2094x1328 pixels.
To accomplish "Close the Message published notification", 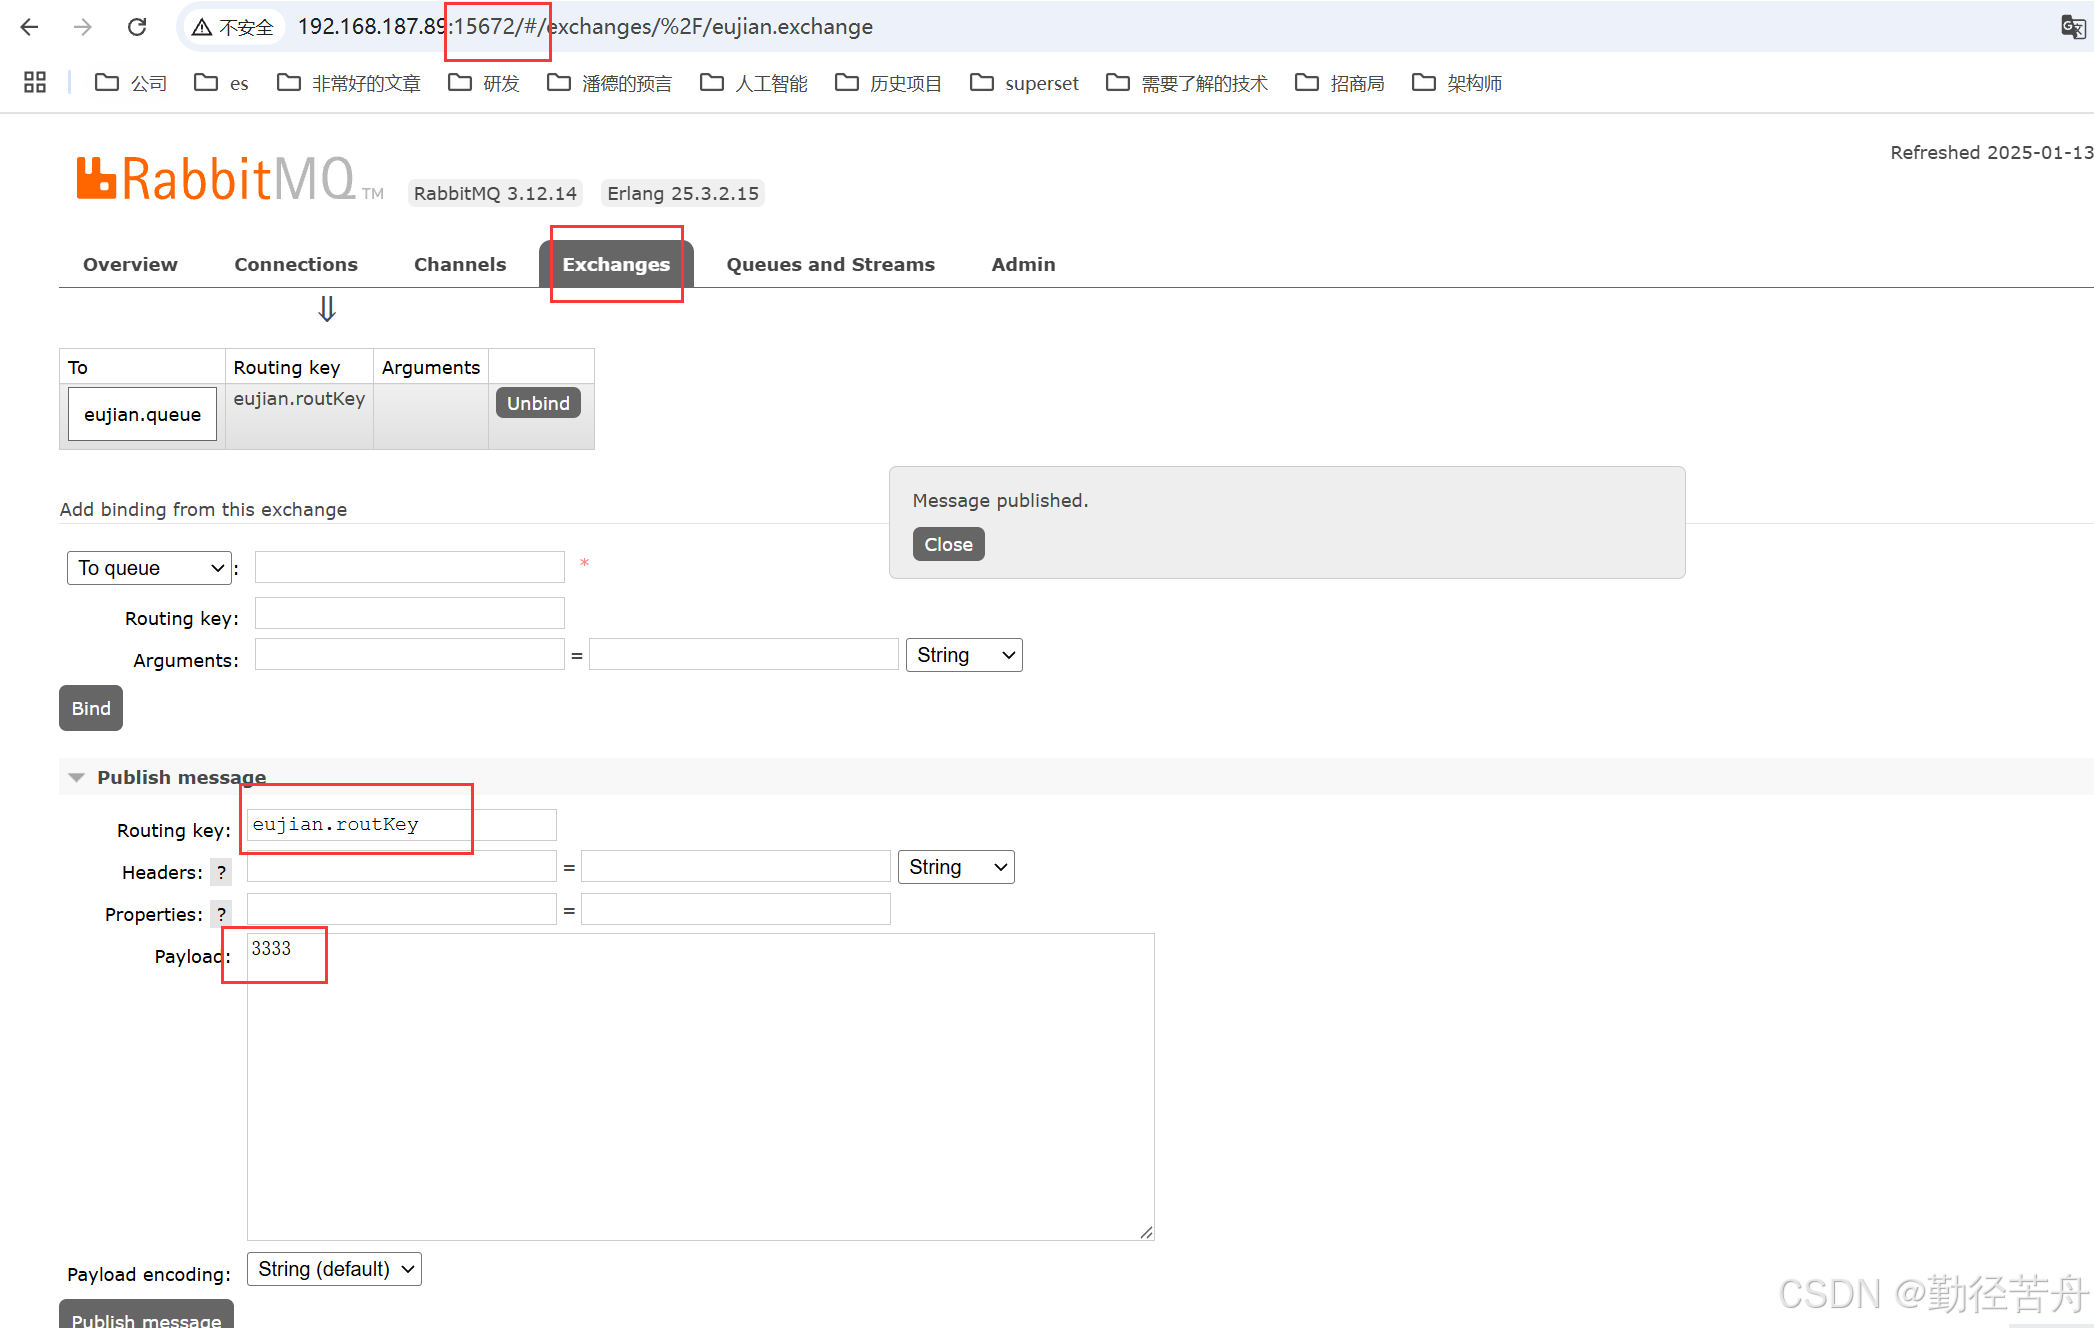I will click(x=948, y=544).
